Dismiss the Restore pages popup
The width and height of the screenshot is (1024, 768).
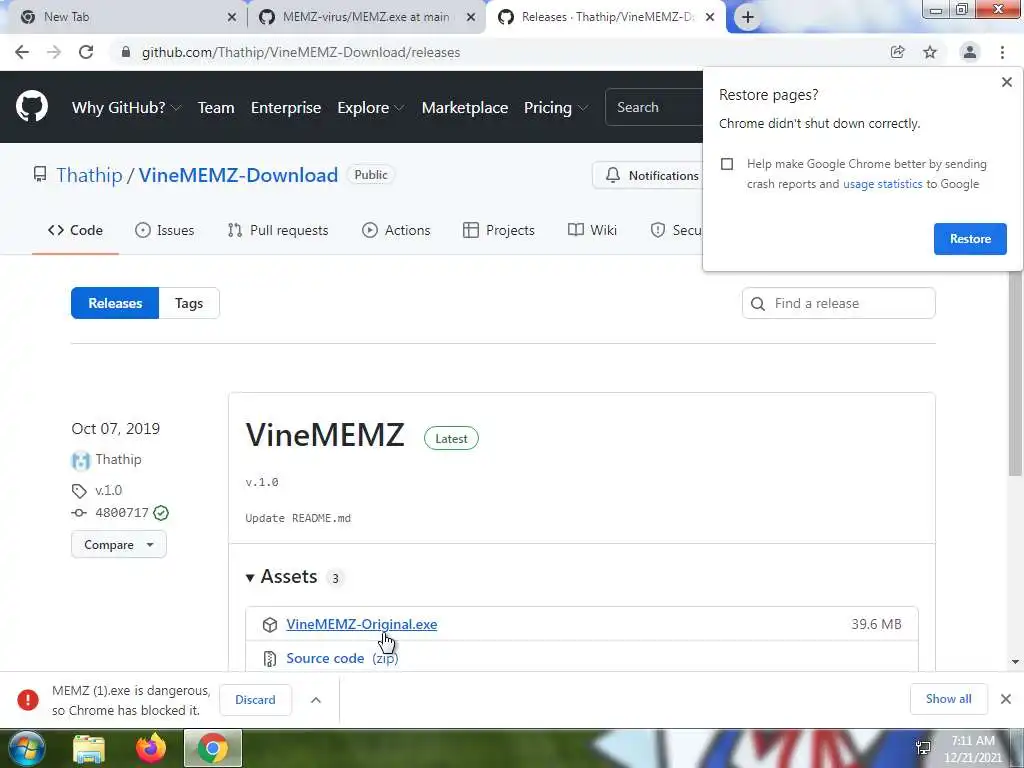pos(1006,82)
